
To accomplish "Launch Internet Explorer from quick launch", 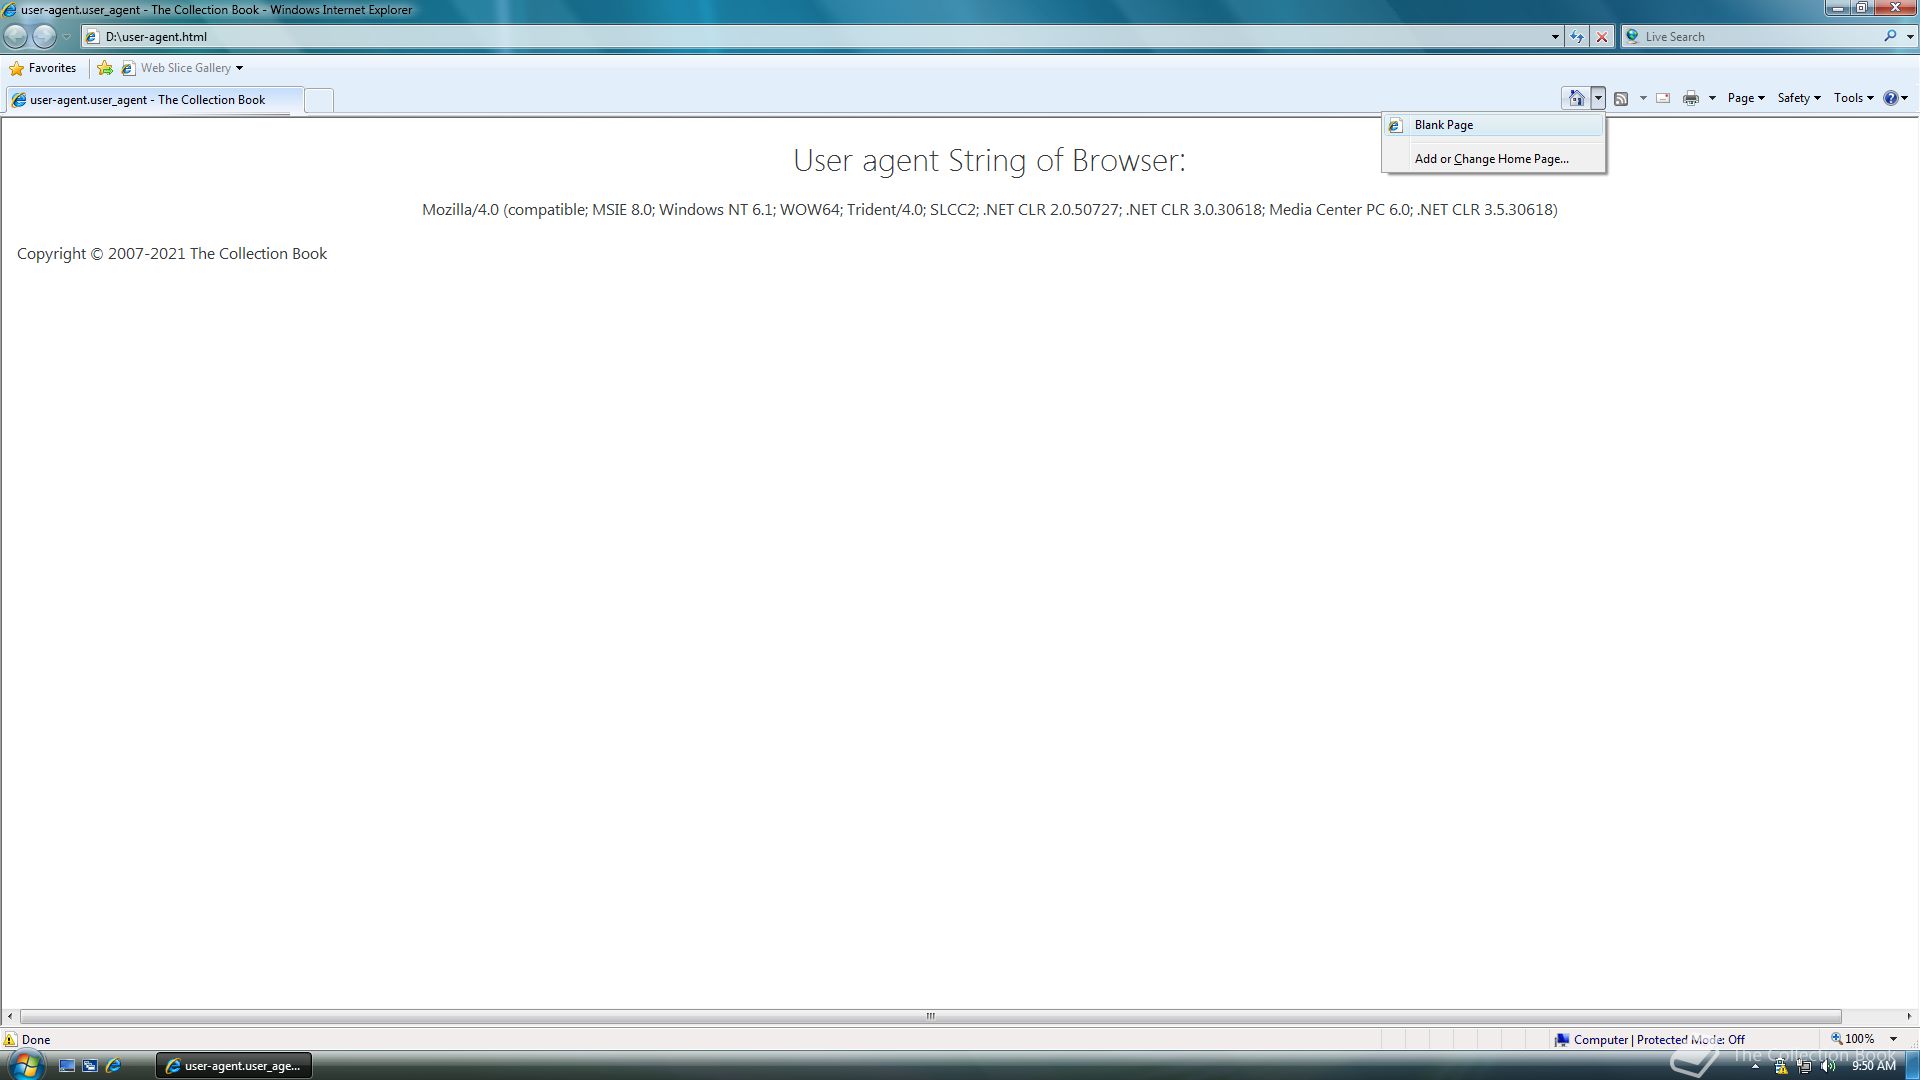I will click(113, 1066).
